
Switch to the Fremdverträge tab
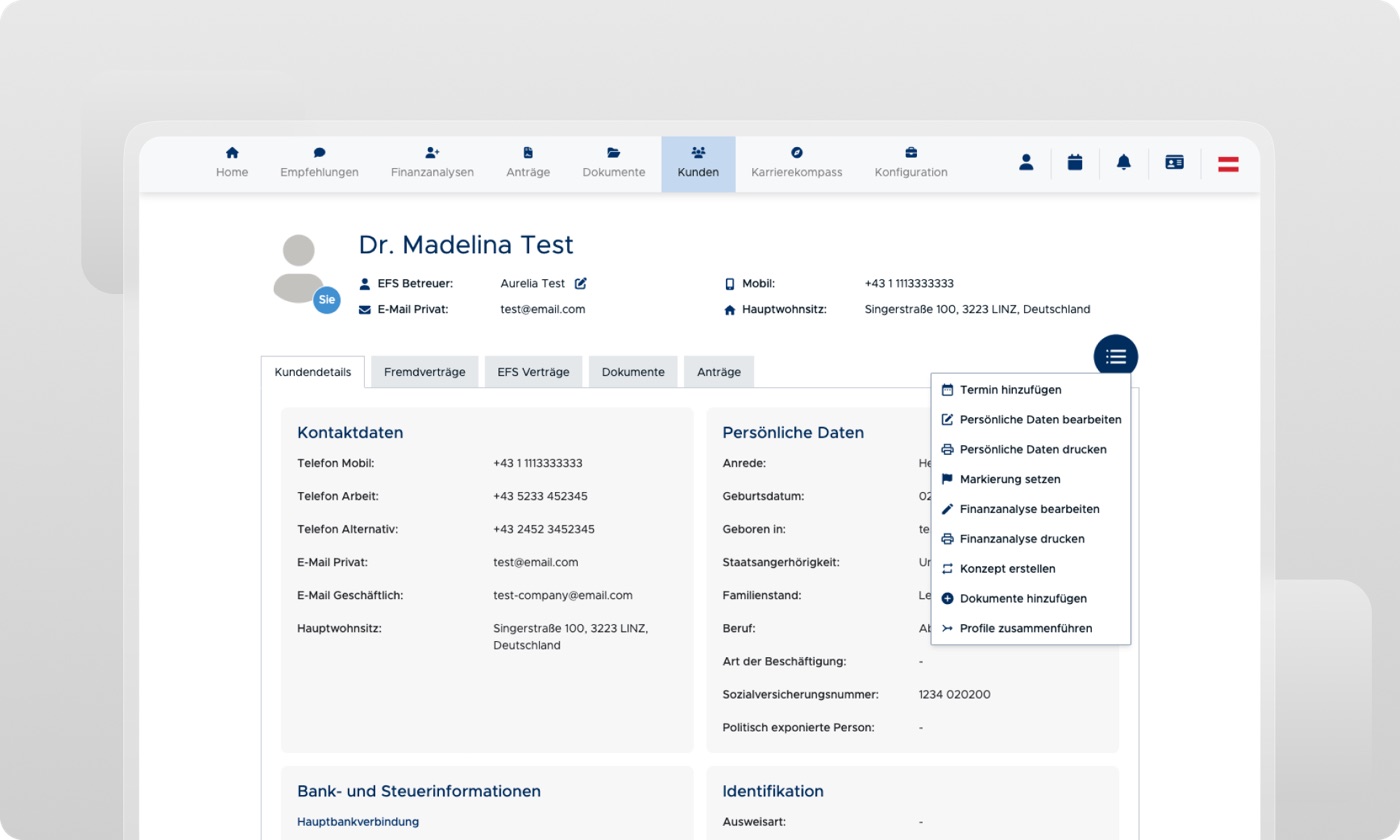(x=425, y=372)
